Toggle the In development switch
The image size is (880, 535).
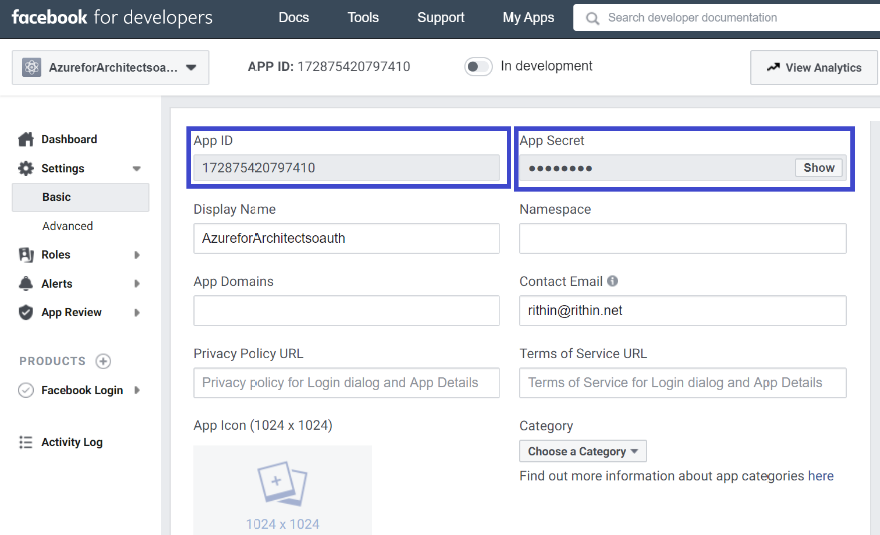pyautogui.click(x=479, y=67)
